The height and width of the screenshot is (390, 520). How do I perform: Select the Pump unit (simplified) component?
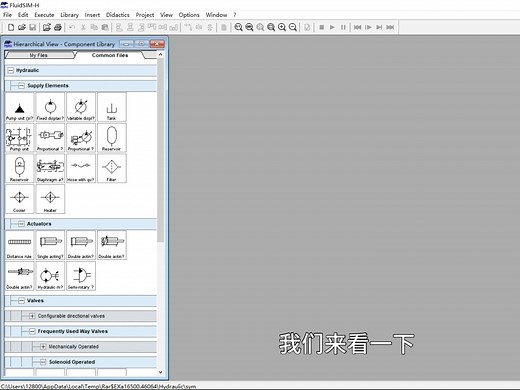point(20,107)
